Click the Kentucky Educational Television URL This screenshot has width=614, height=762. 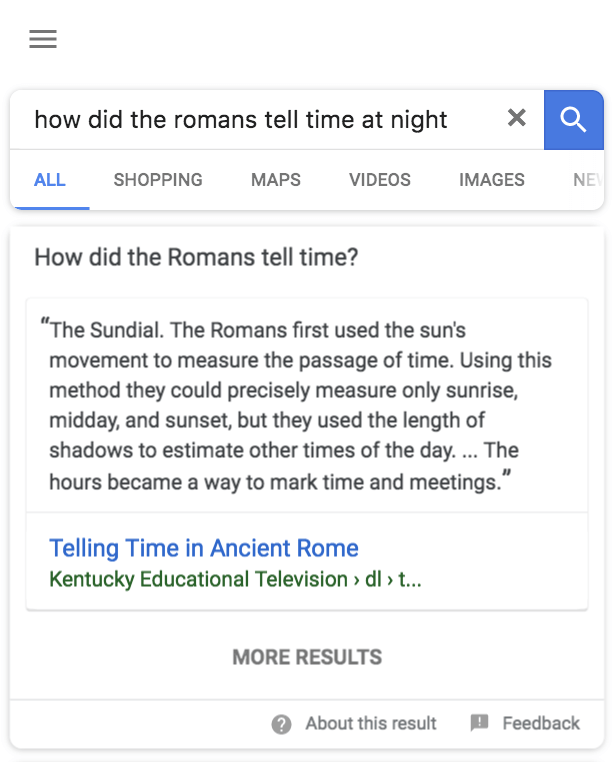point(235,579)
